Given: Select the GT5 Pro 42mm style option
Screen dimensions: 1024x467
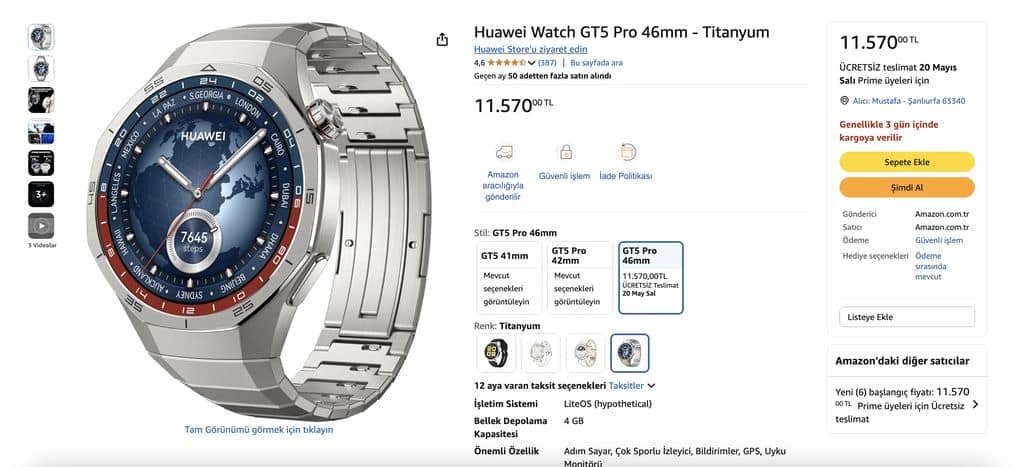Looking at the screenshot, I should (579, 278).
